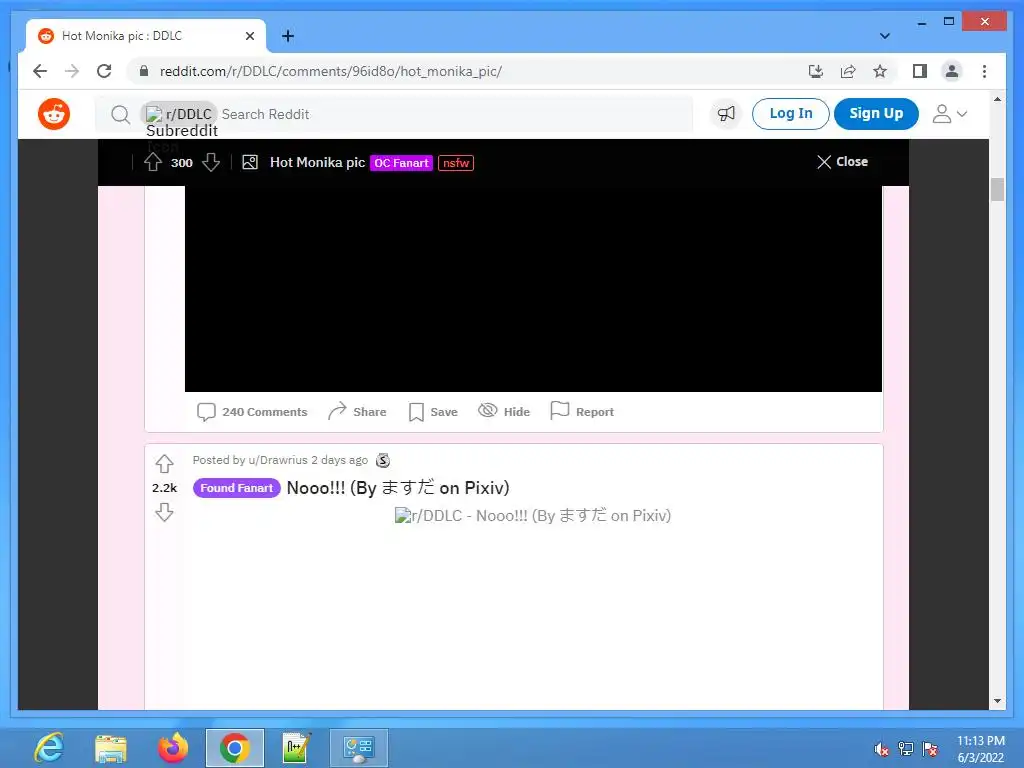Open the tab search chevron
Screen dimensions: 1024x768
[x=885, y=36]
